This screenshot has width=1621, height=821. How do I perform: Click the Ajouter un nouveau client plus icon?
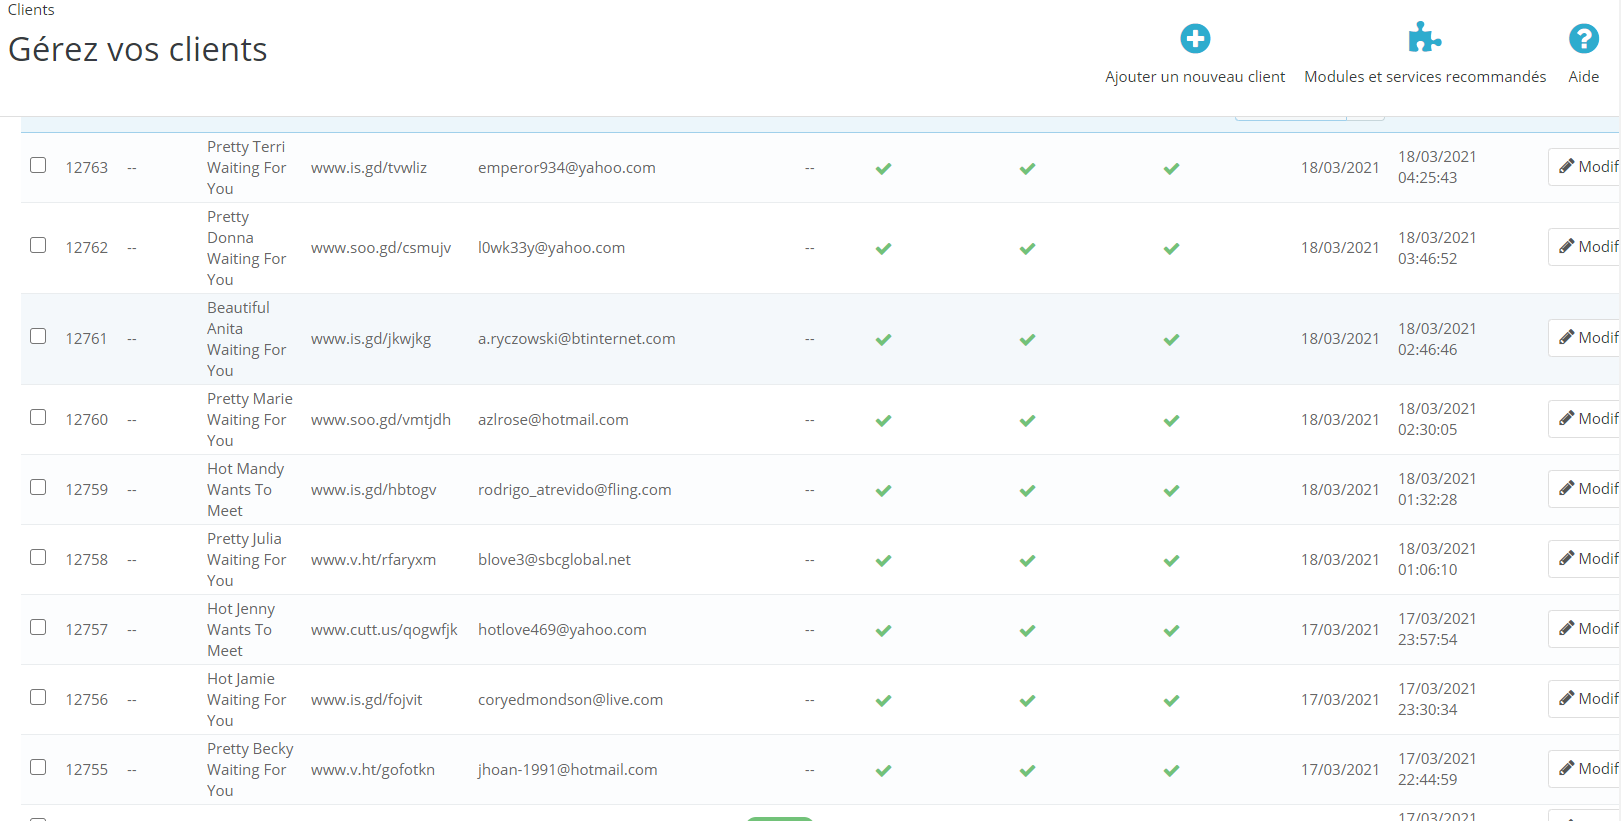(1195, 39)
